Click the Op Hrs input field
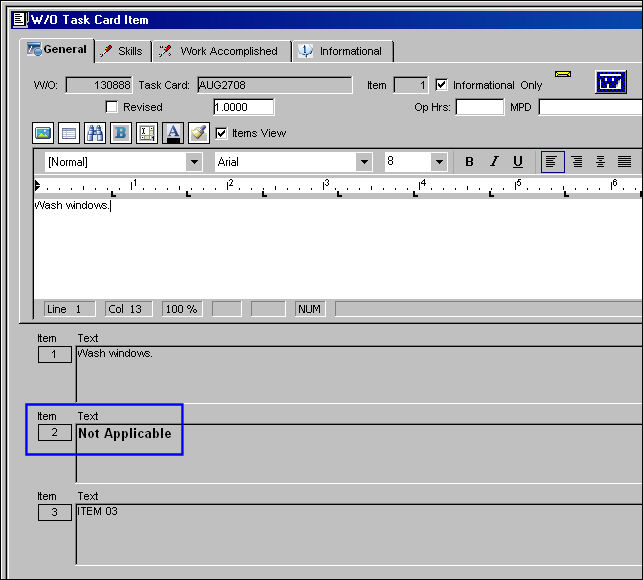 point(479,107)
